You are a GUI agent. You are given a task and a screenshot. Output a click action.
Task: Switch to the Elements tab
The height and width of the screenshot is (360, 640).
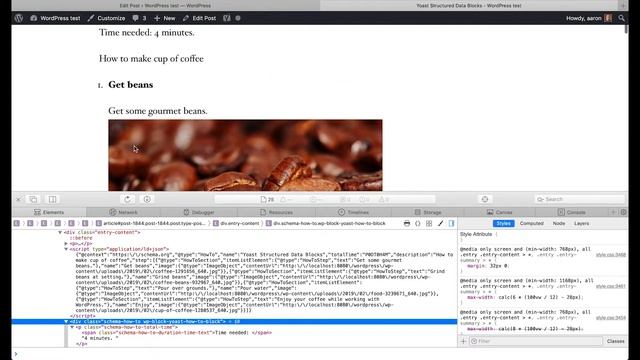(x=49, y=212)
